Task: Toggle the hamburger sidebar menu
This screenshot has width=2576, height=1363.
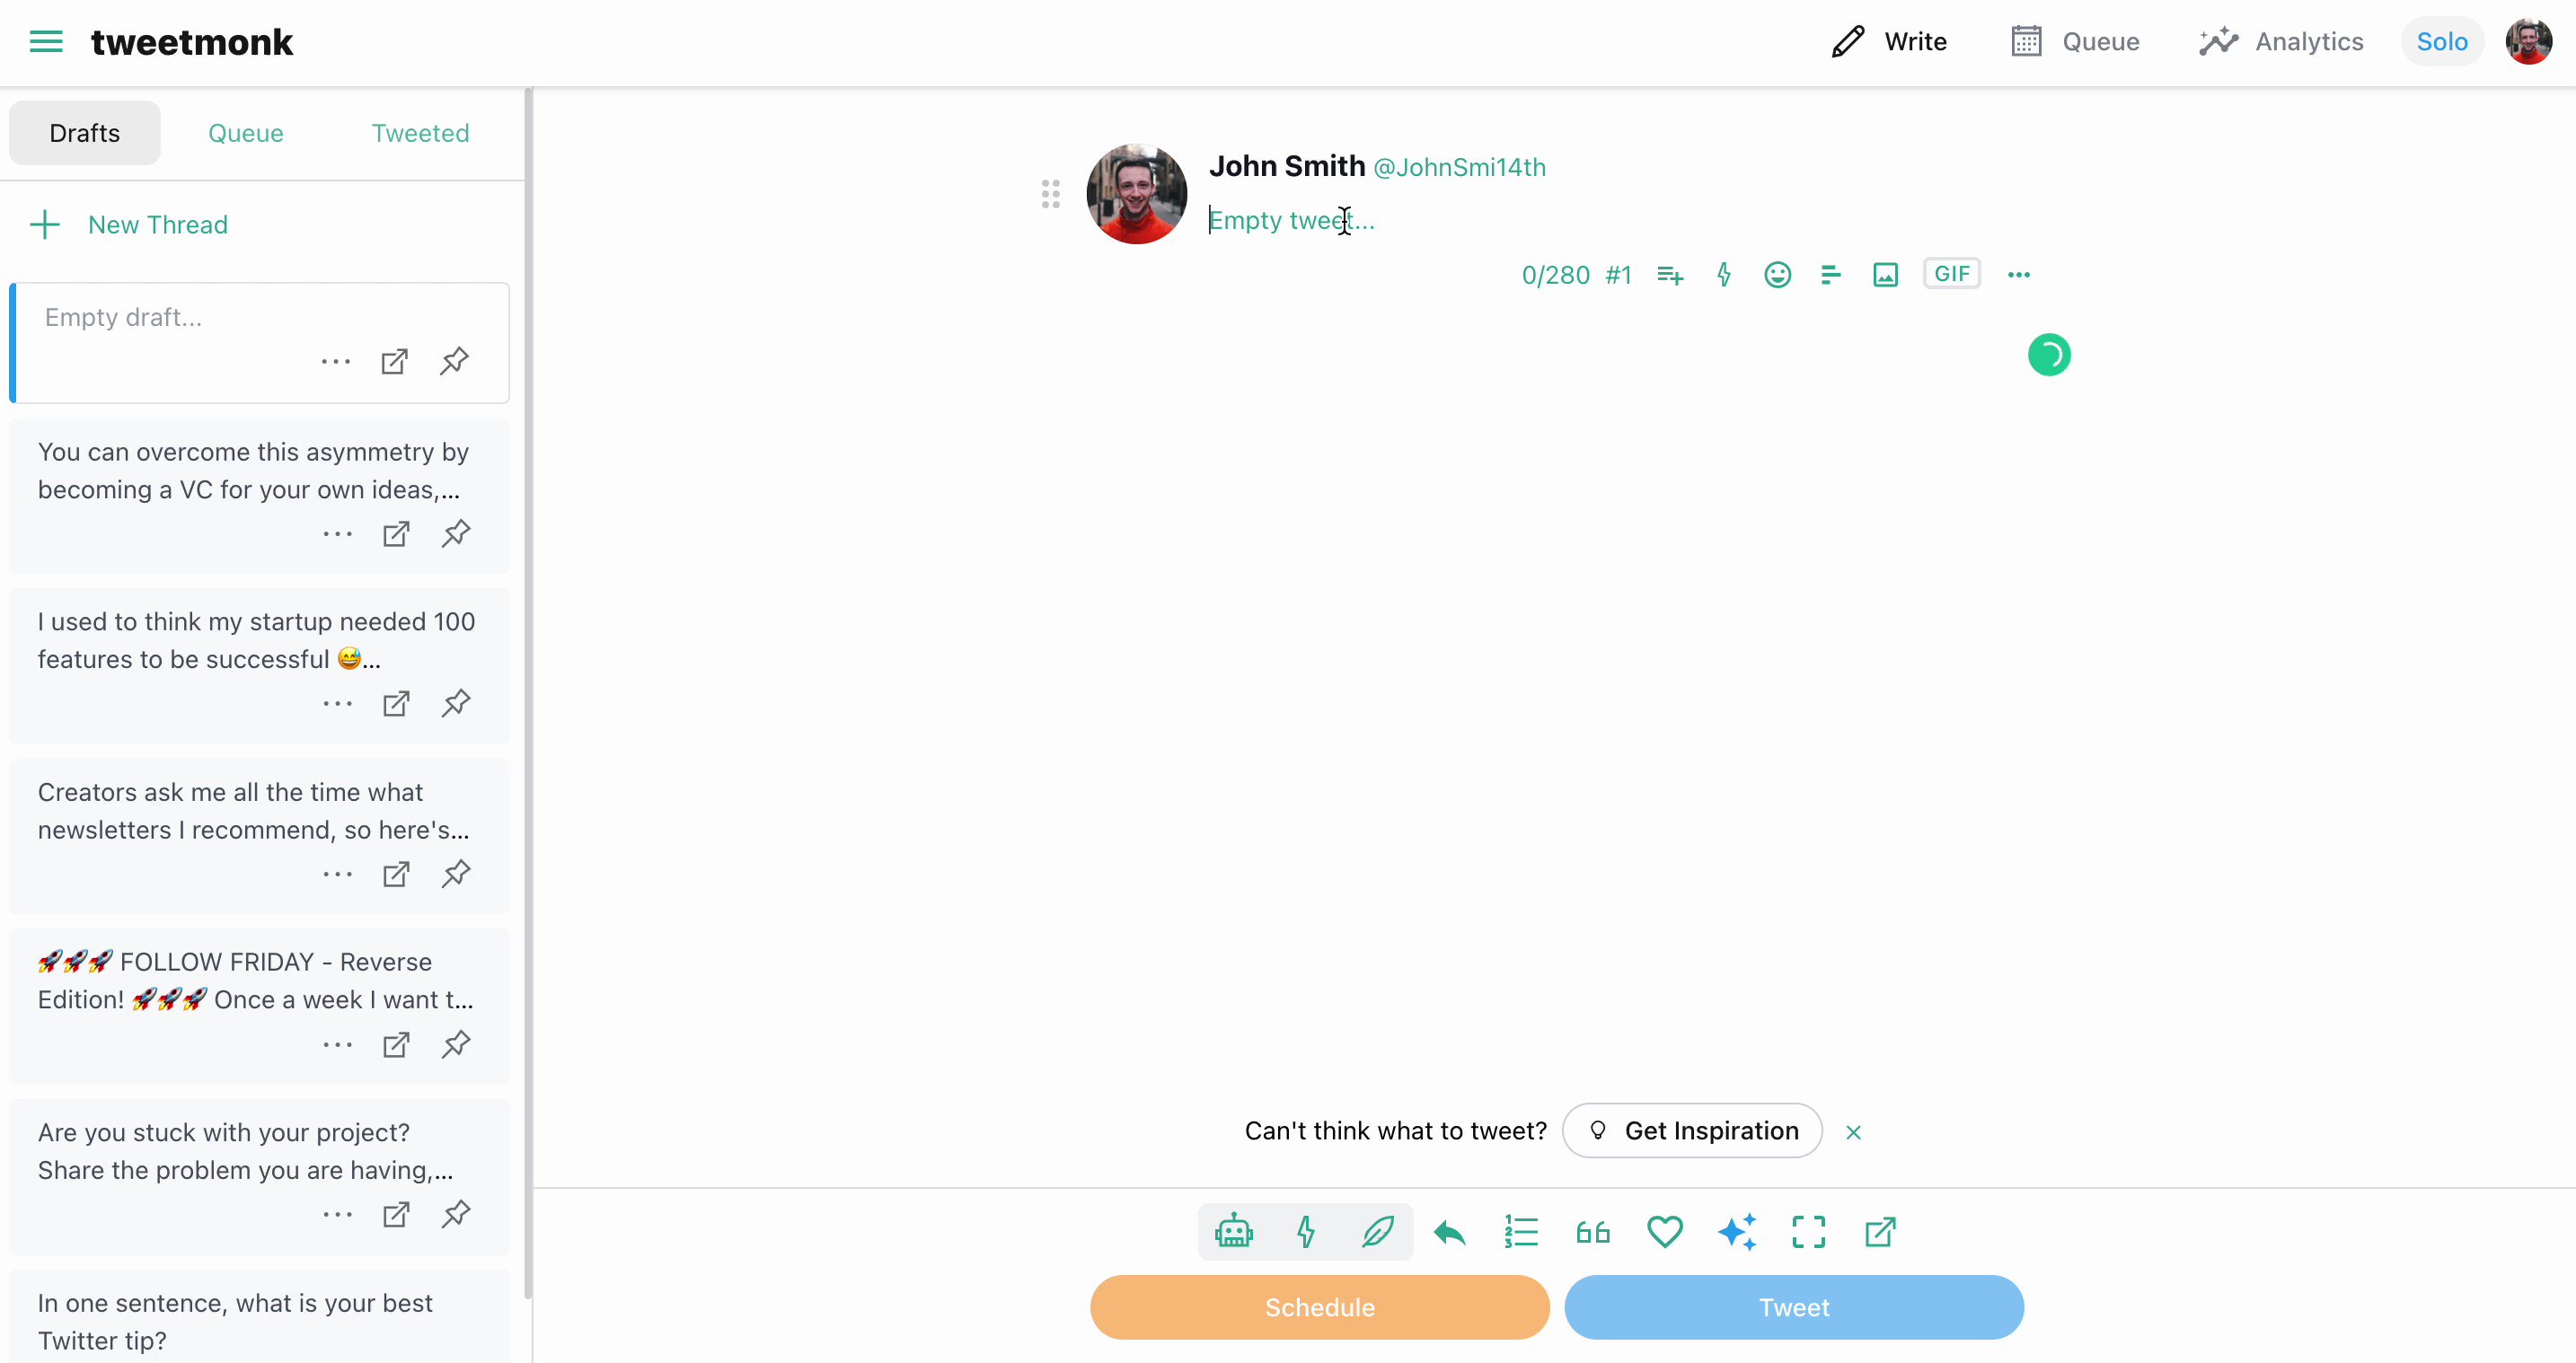Action: (46, 42)
